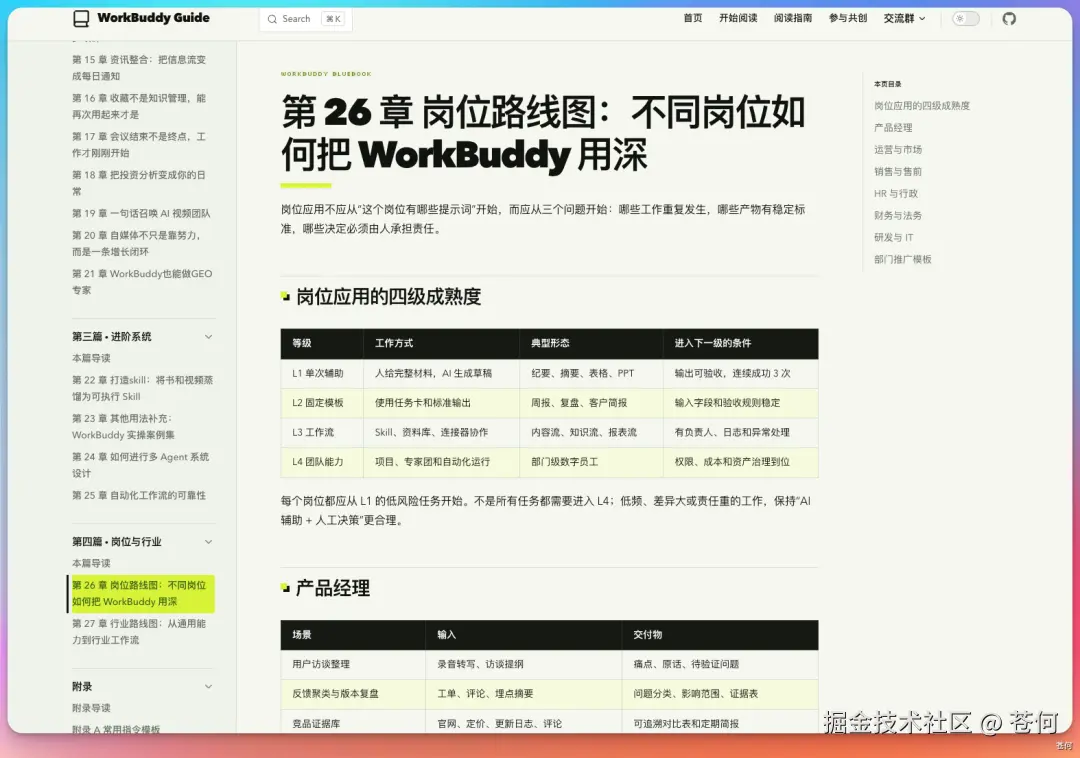Open chapter 18 把投资分析变成你的日常
The height and width of the screenshot is (758, 1080).
click(x=140, y=183)
